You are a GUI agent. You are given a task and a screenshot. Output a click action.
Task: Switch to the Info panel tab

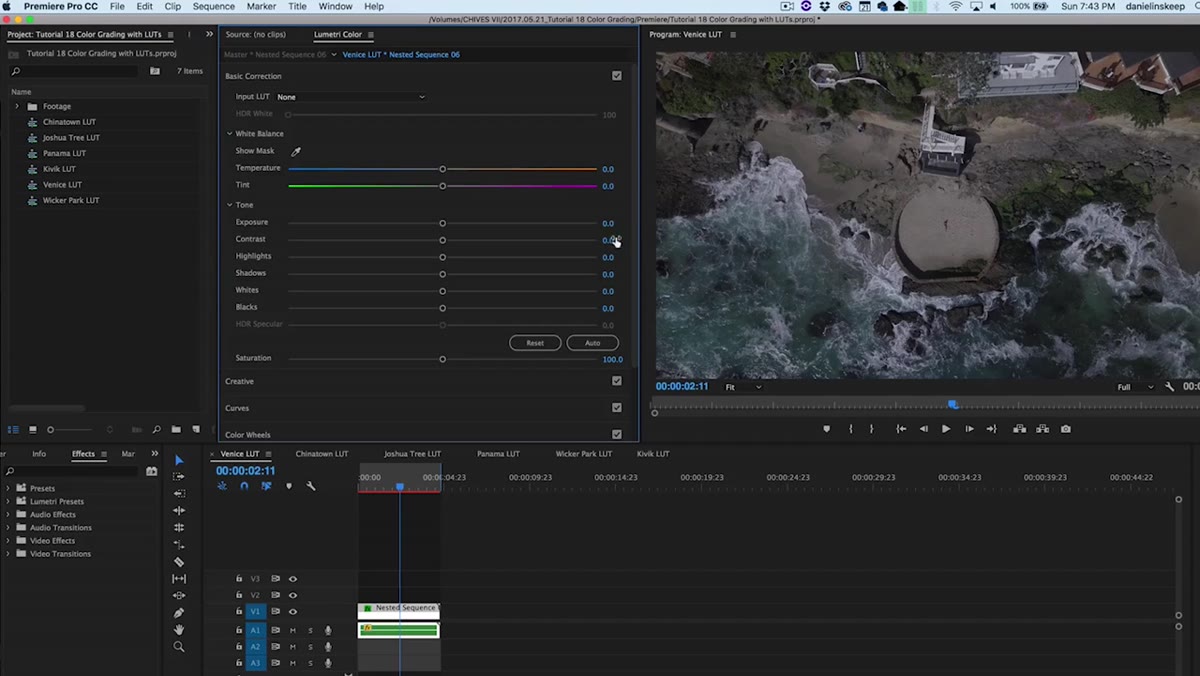39,454
